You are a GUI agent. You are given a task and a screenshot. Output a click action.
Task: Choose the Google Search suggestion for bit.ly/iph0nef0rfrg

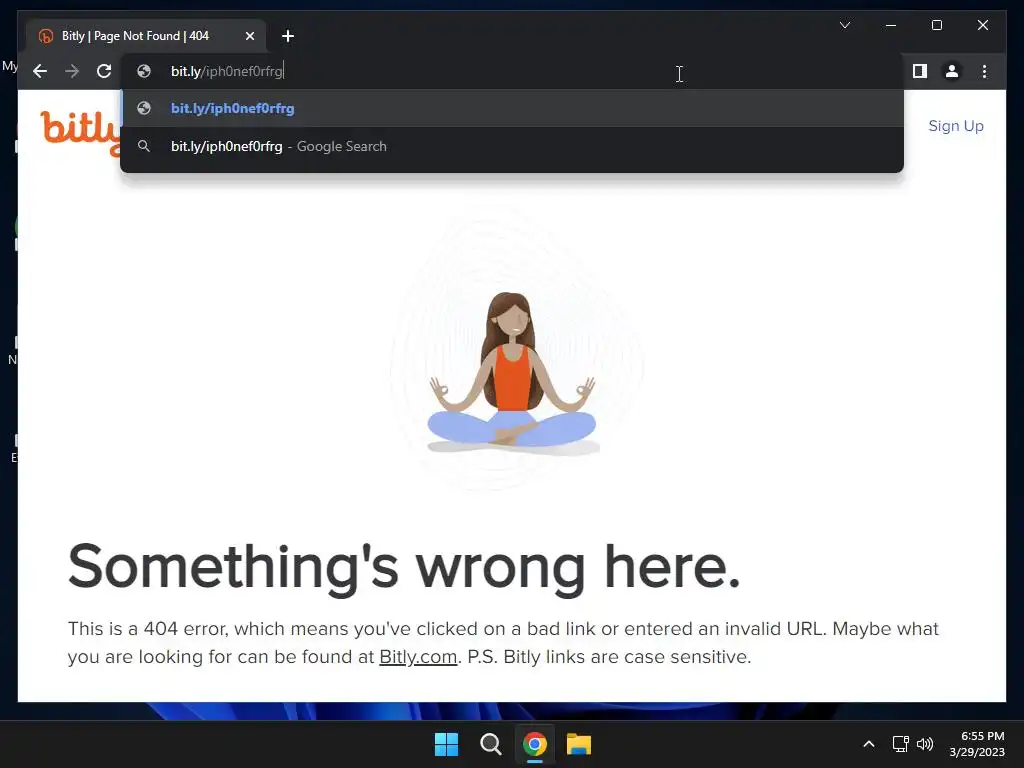[x=512, y=146]
